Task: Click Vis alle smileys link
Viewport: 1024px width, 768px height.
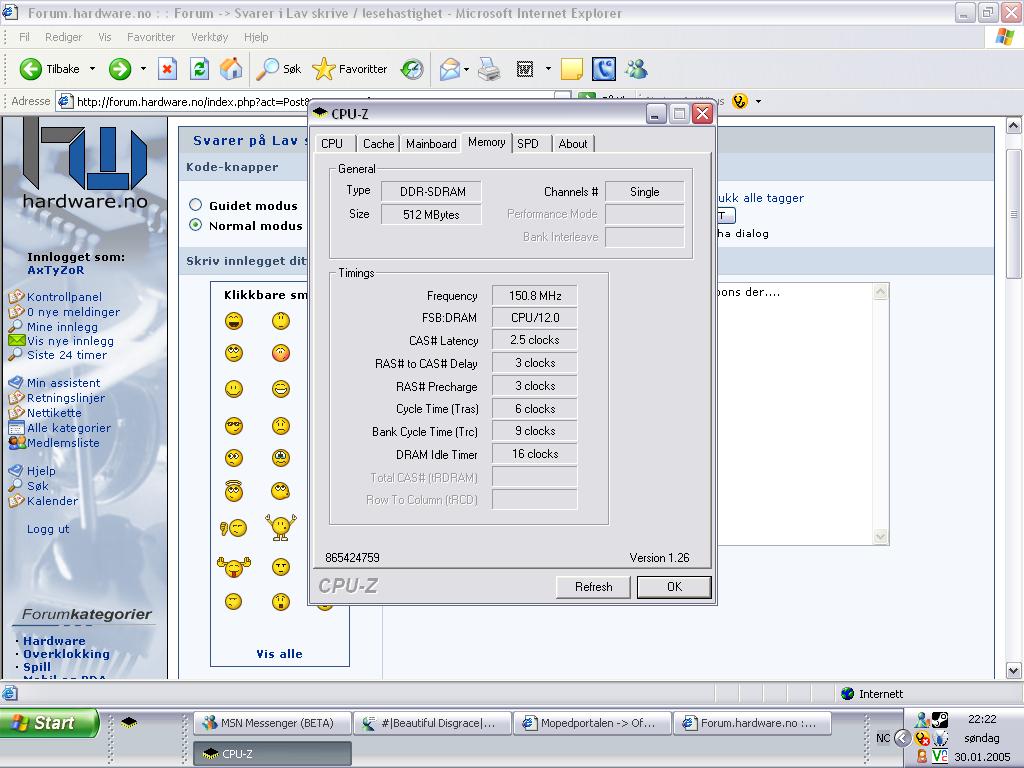Action: (x=279, y=654)
